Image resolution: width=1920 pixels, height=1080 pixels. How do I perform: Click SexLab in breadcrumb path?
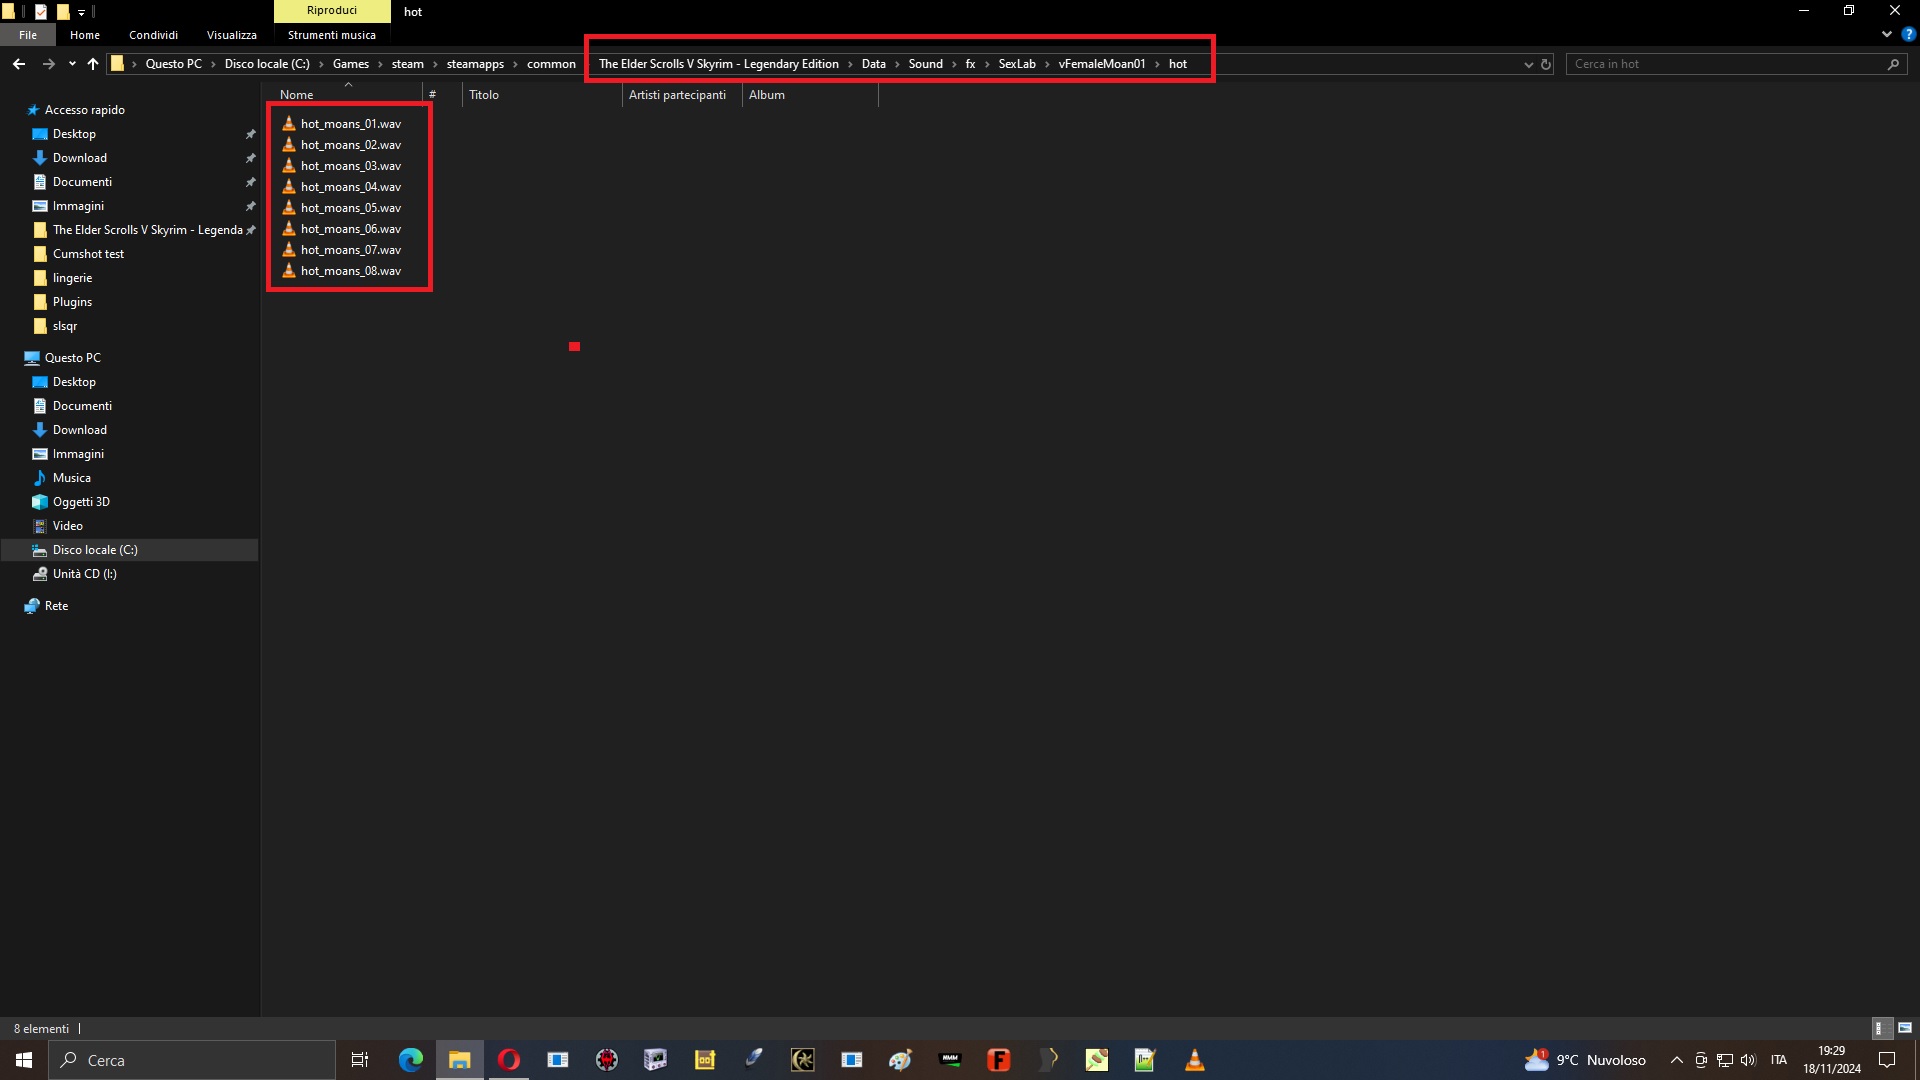[1017, 64]
